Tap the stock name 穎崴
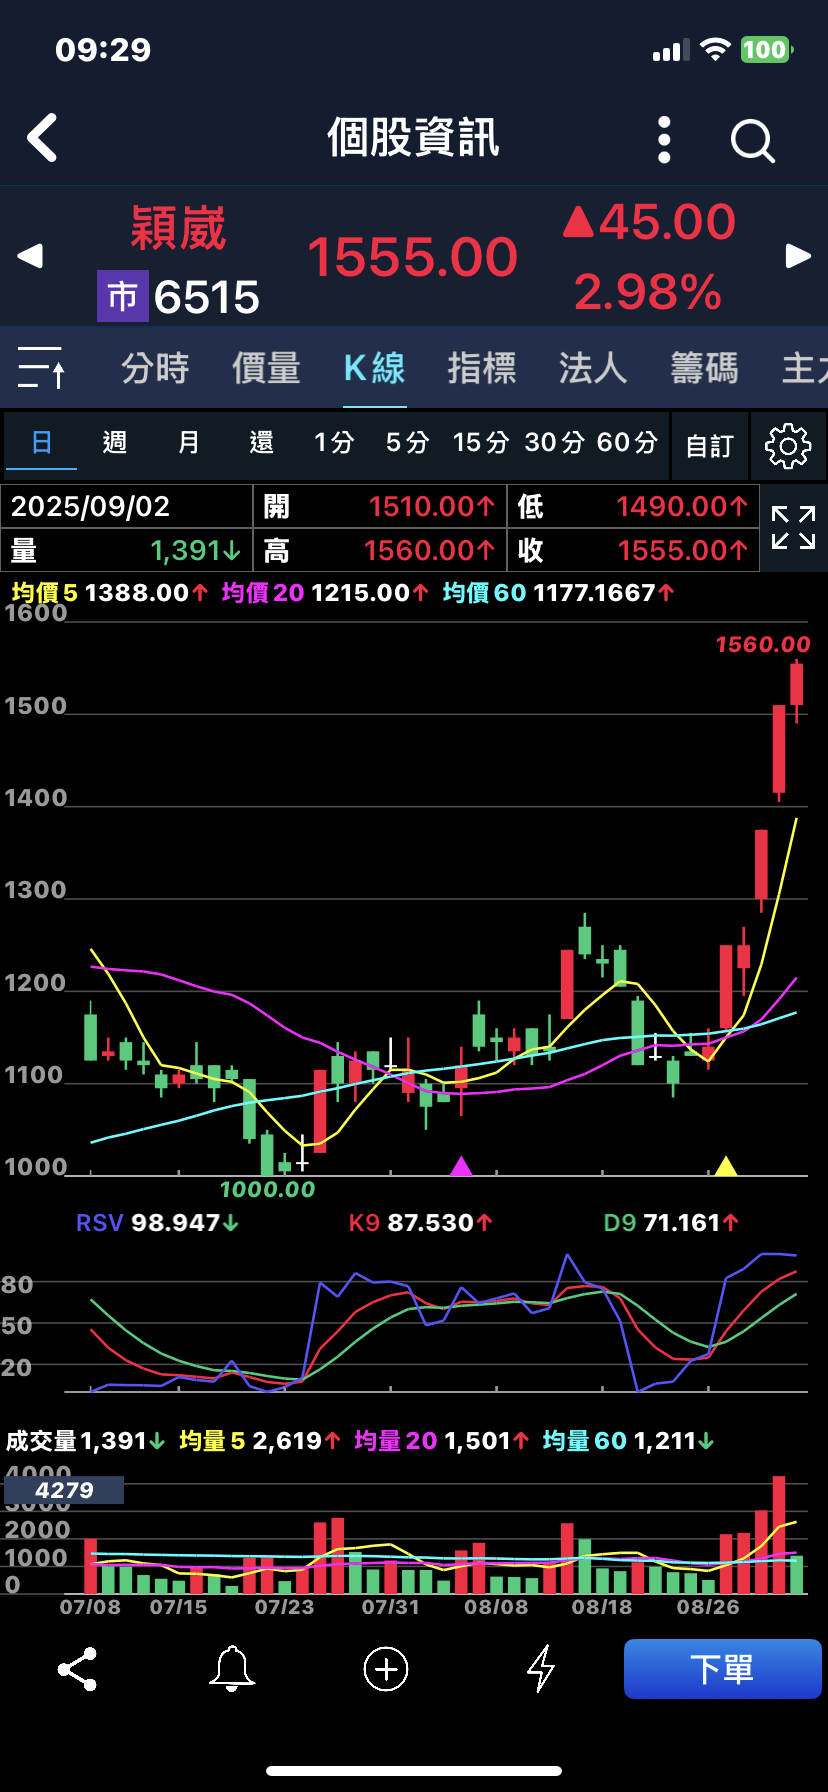Viewport: 828px width, 1792px height. 179,229
